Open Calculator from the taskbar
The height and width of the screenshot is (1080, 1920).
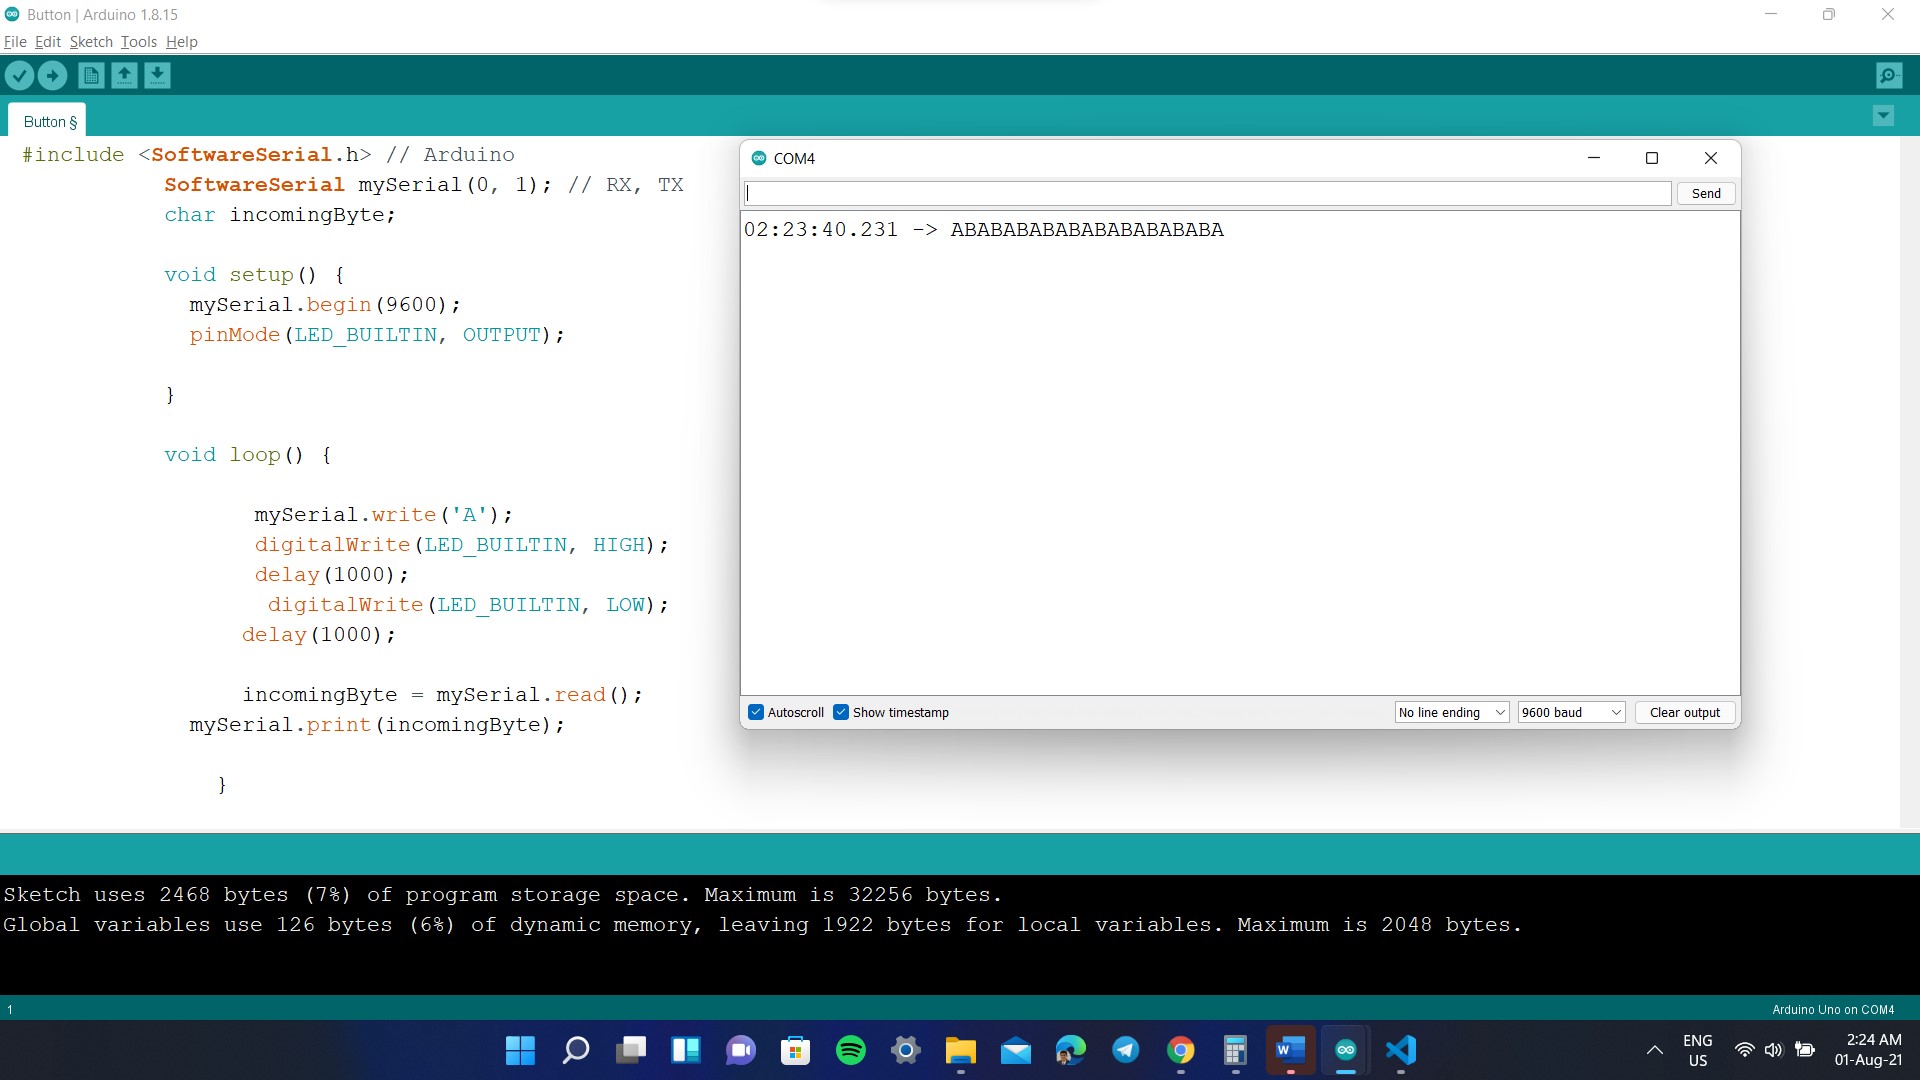click(1236, 1050)
